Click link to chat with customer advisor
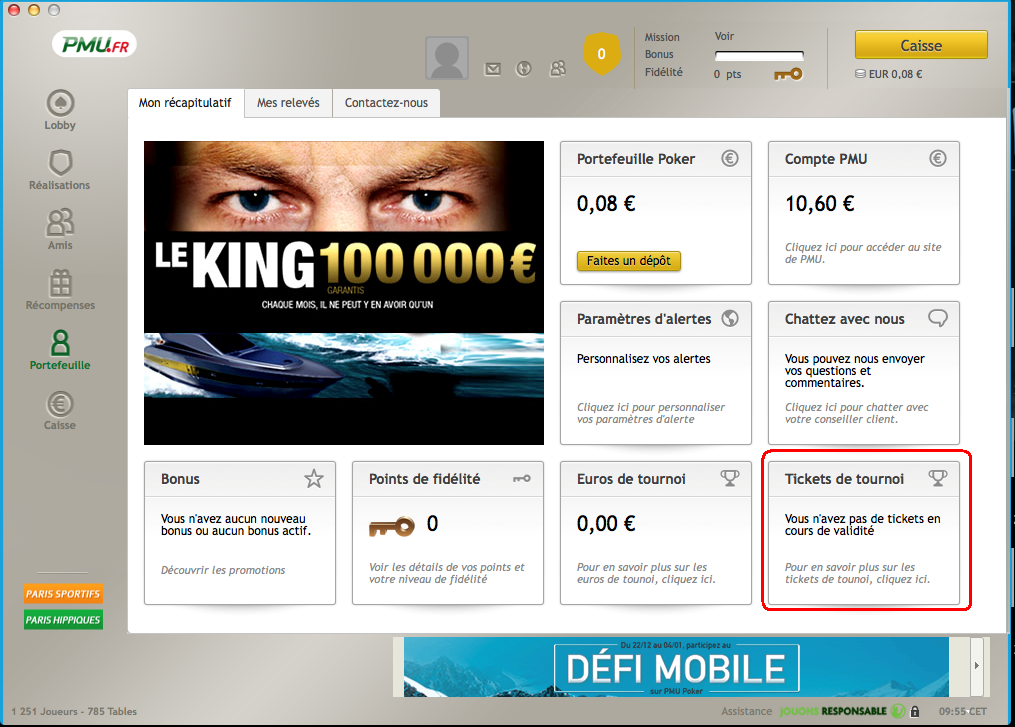Viewport: 1015px width, 727px height. tap(856, 413)
